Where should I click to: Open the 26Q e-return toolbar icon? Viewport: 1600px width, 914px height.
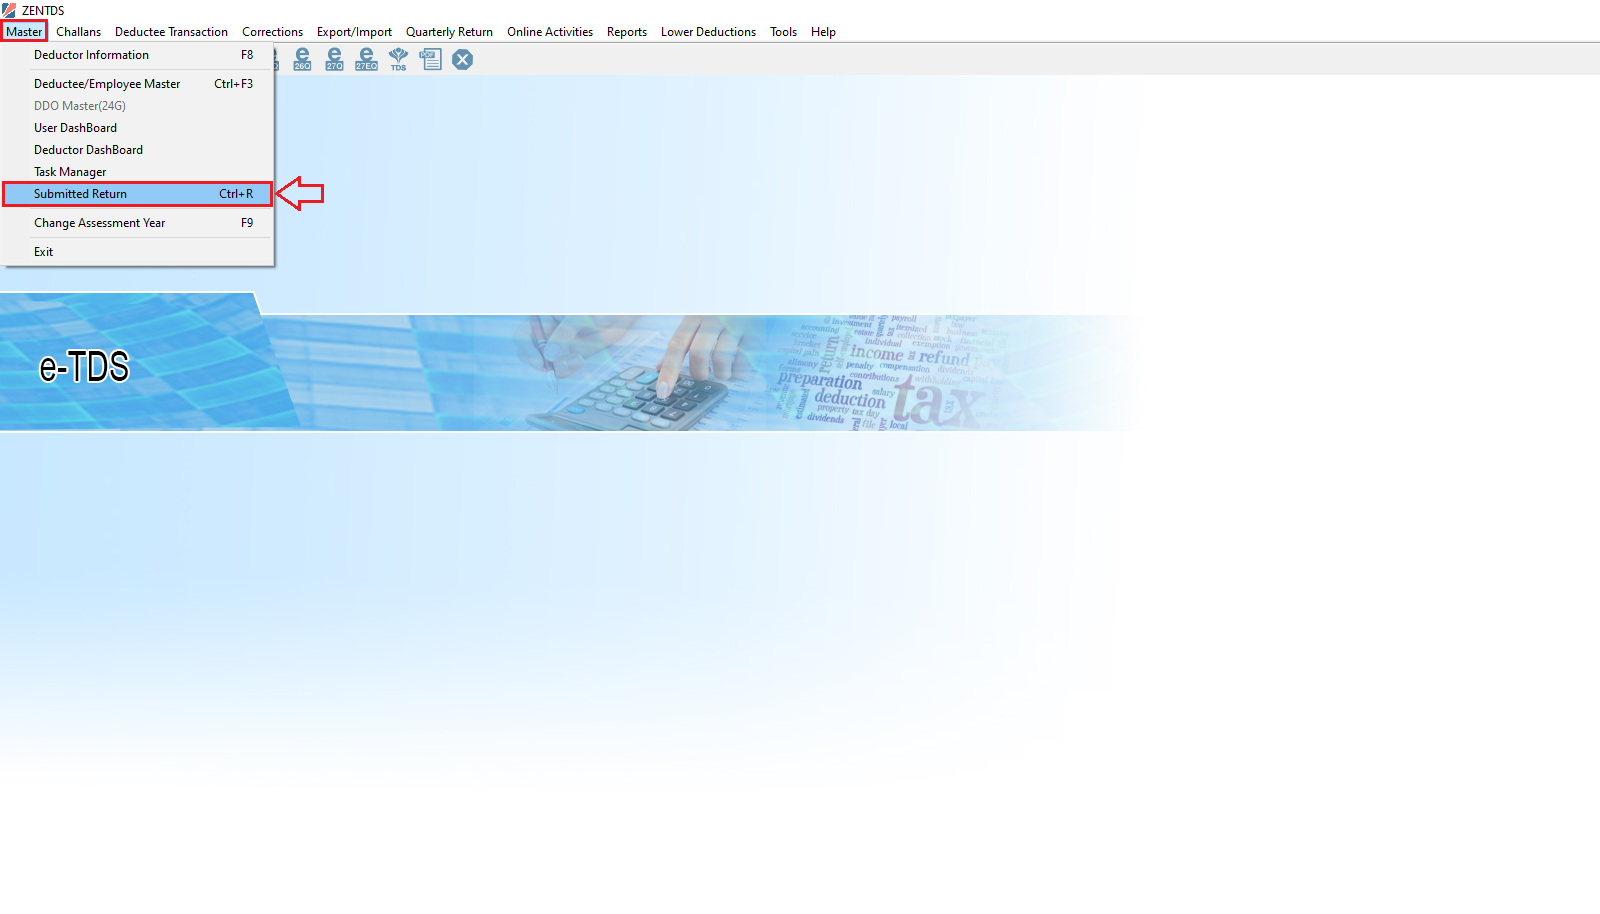click(302, 59)
